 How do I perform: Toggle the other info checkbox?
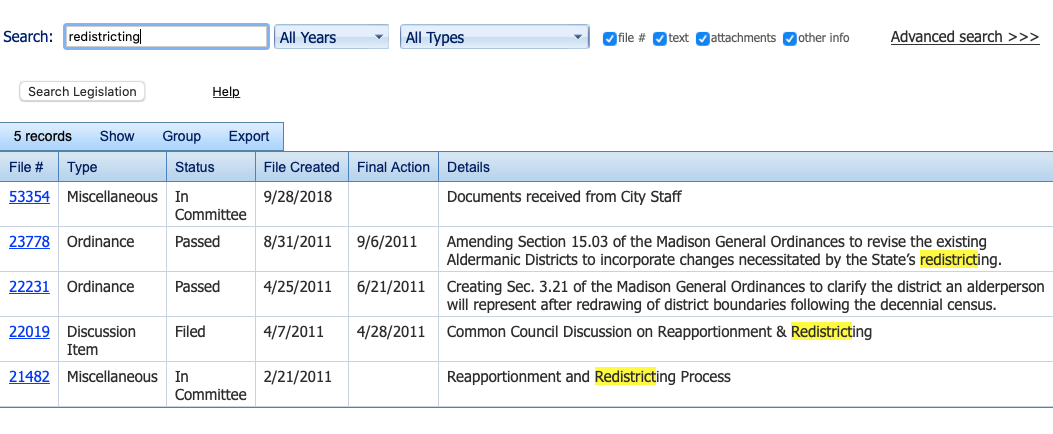790,39
